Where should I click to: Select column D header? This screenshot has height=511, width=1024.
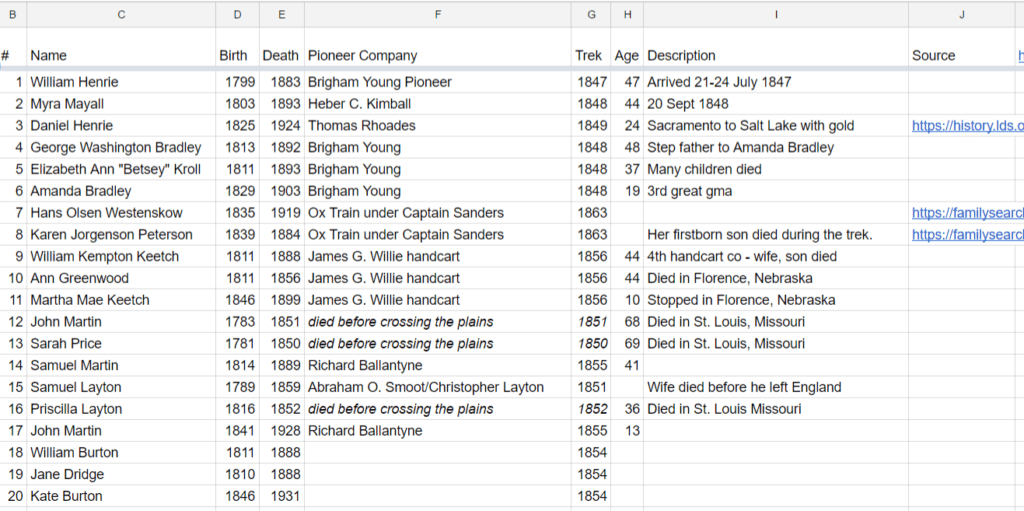point(238,14)
